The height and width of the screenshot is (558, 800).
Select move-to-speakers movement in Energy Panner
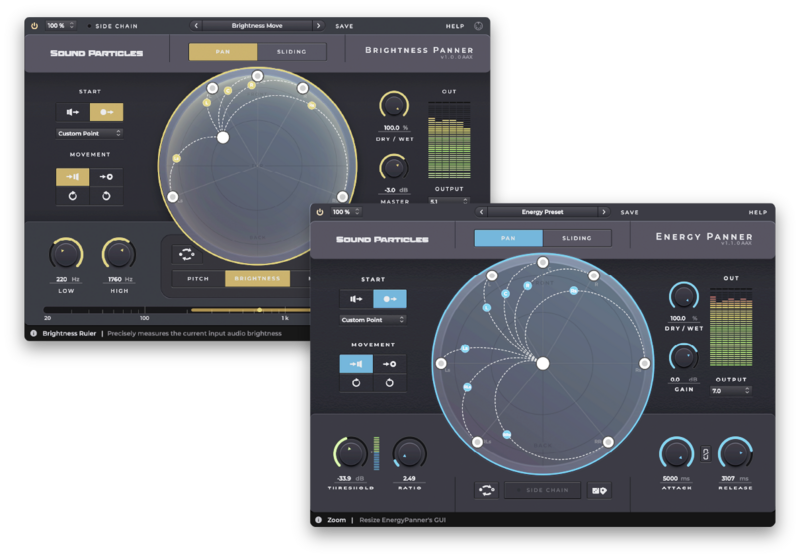click(356, 364)
